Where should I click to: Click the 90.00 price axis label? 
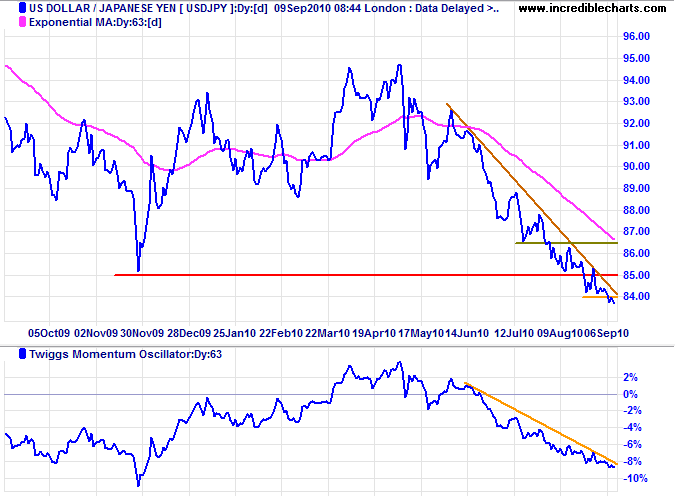click(x=636, y=166)
